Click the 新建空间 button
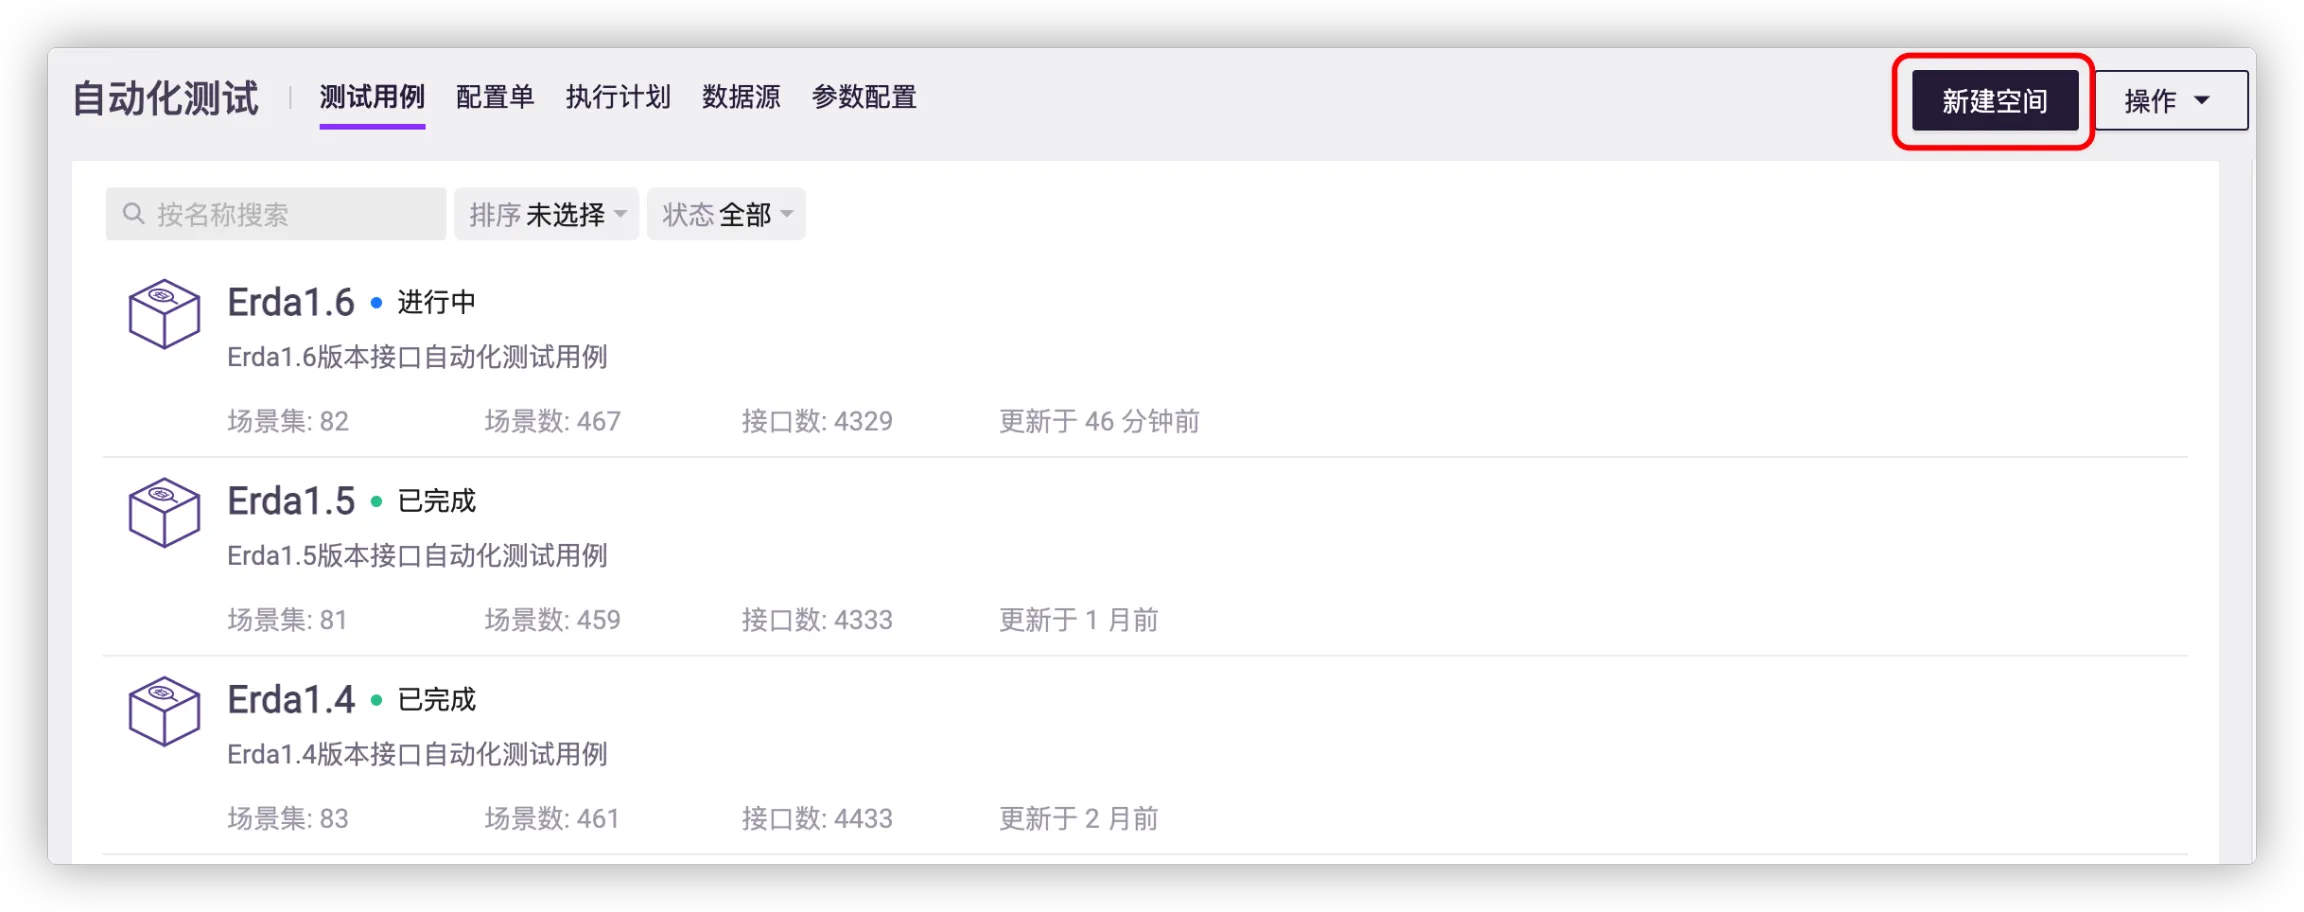 [1994, 101]
